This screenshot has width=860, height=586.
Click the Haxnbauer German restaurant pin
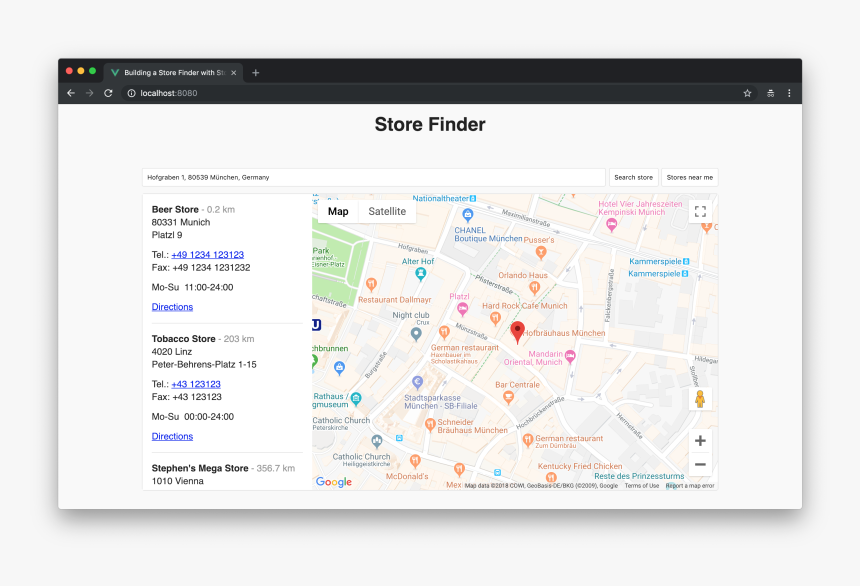tap(444, 331)
